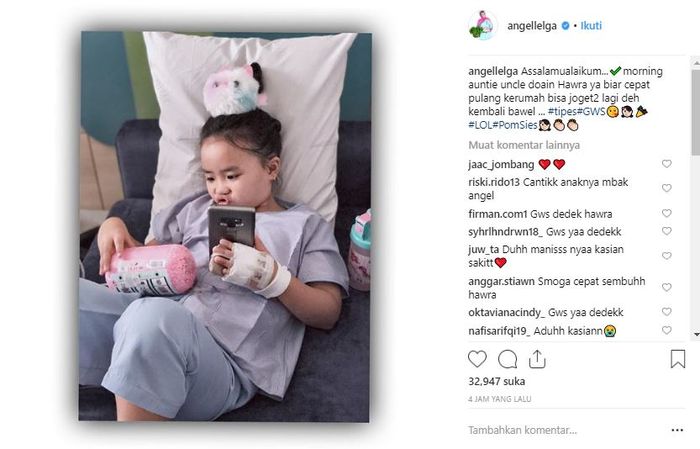Open the comment bubble icon
Viewport: 700px width, 449px height.
pos(507,359)
